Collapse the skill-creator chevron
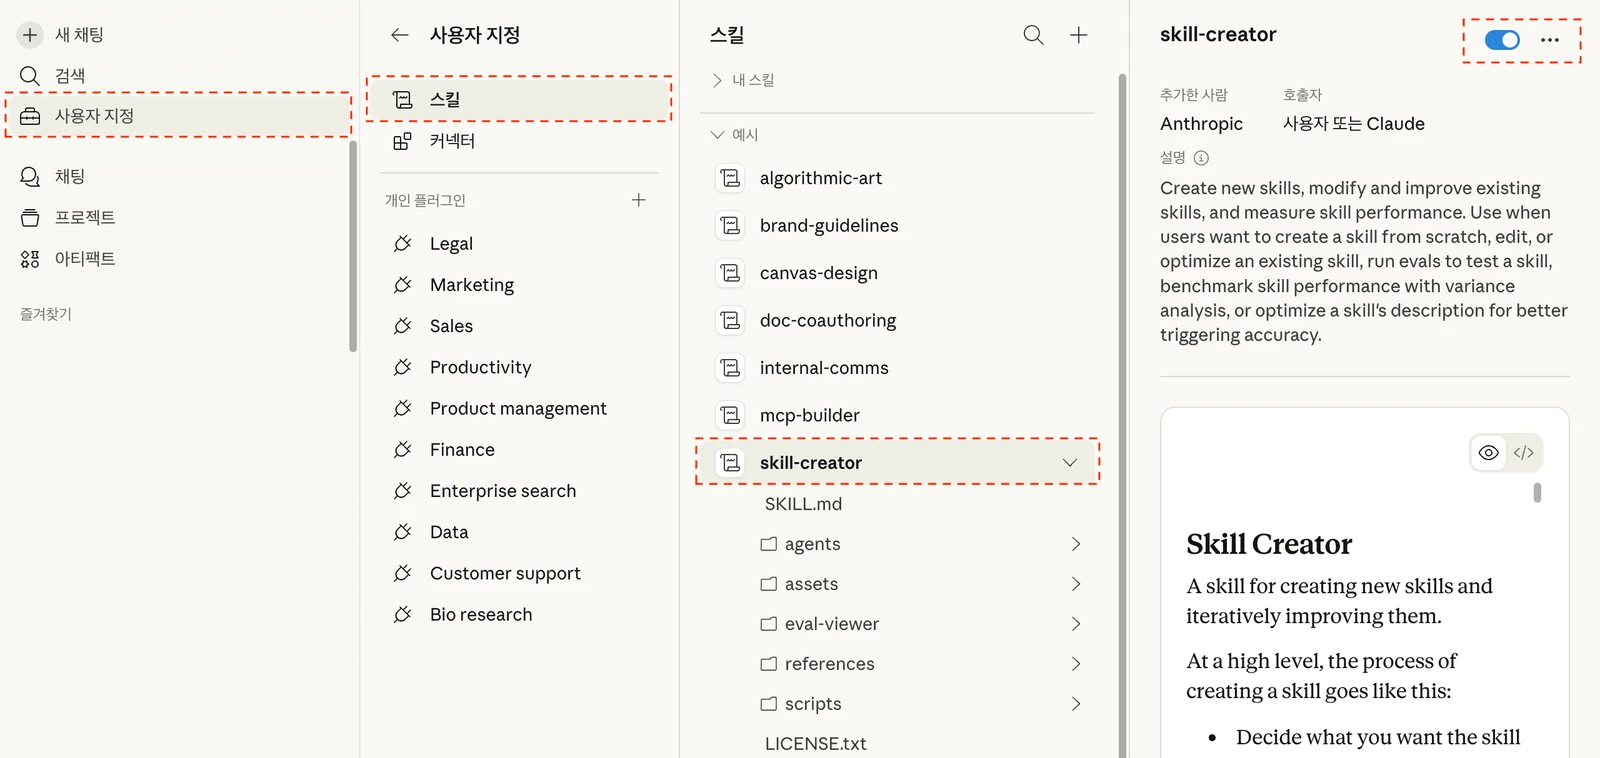Screen dimensions: 1600x758 click(1069, 463)
